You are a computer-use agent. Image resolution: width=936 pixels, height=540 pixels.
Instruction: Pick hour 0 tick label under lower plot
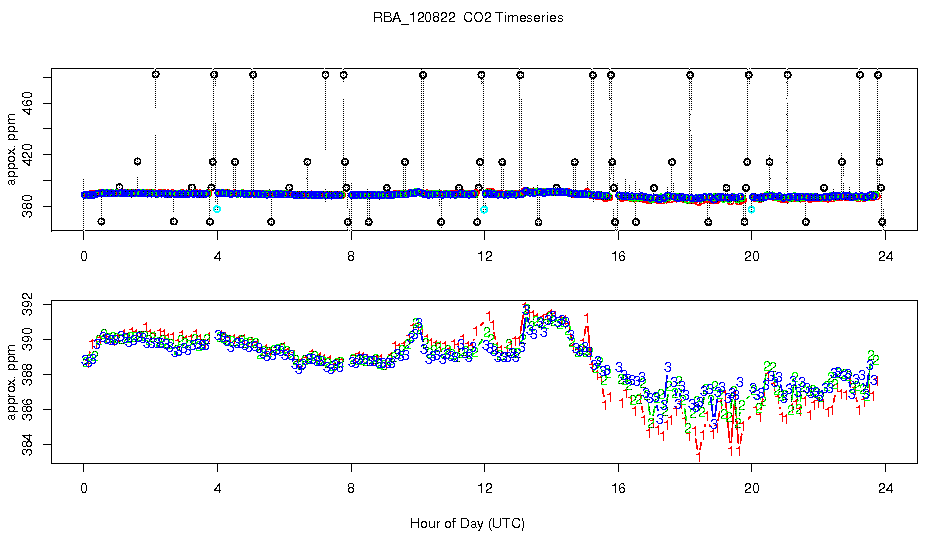tap(84, 489)
